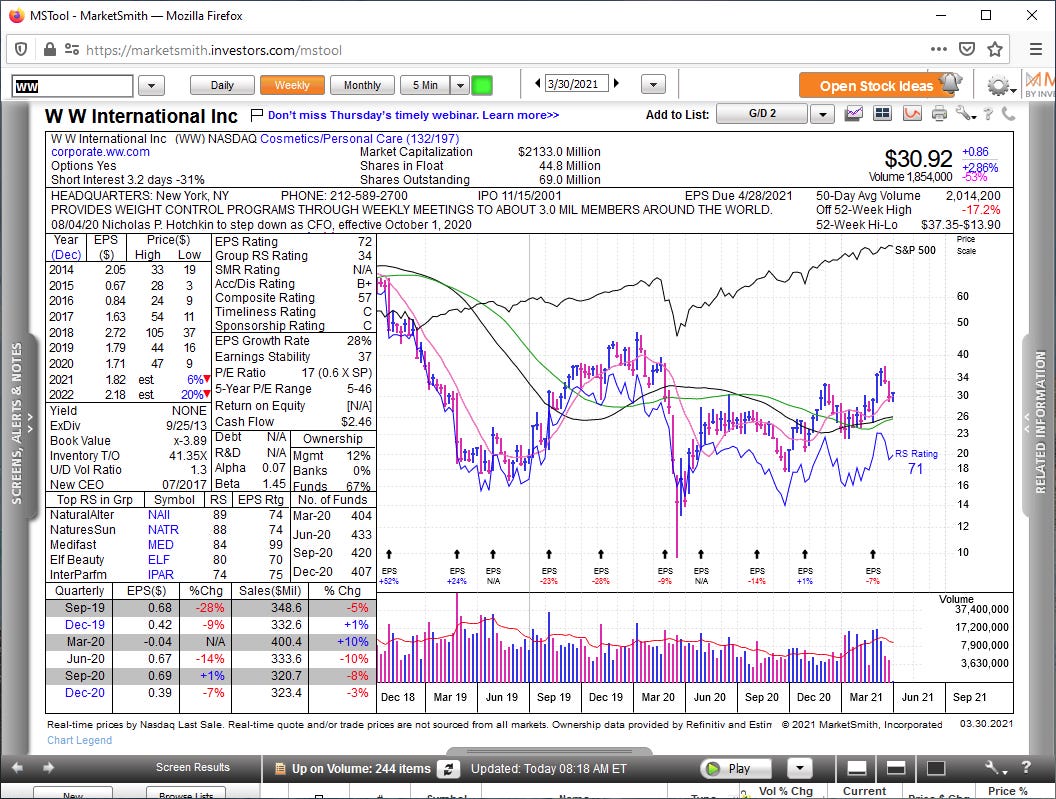Click the Dec-19 quarterly row label
The width and height of the screenshot is (1056, 799).
click(x=85, y=625)
